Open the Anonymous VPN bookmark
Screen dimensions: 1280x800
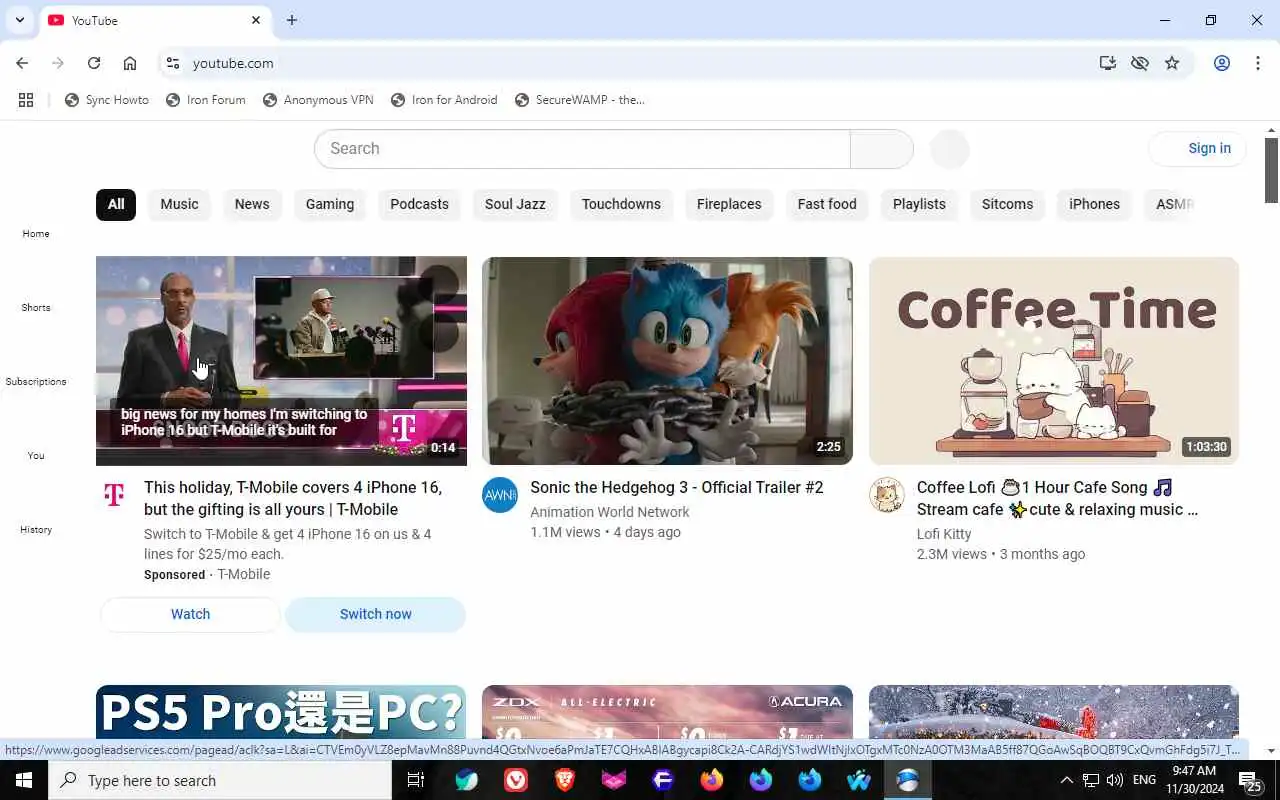[318, 100]
